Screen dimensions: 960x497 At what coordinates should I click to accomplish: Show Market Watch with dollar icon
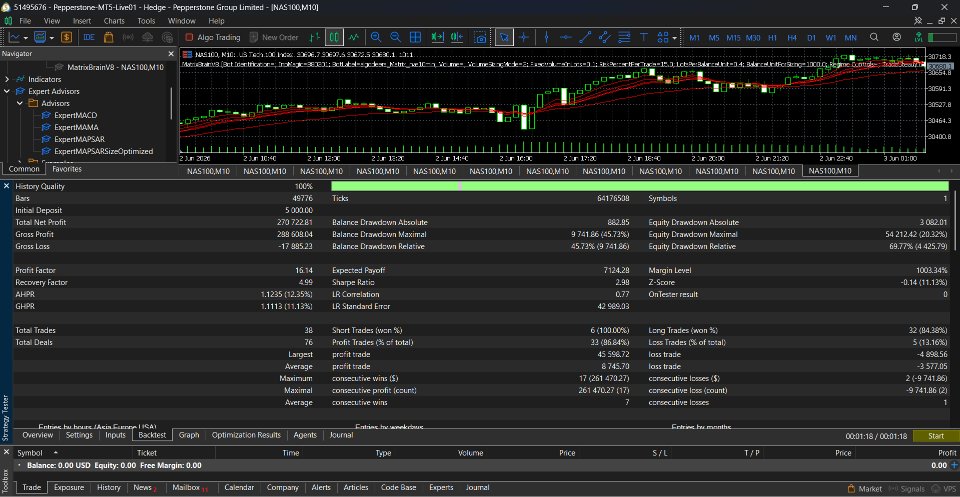tap(66, 37)
